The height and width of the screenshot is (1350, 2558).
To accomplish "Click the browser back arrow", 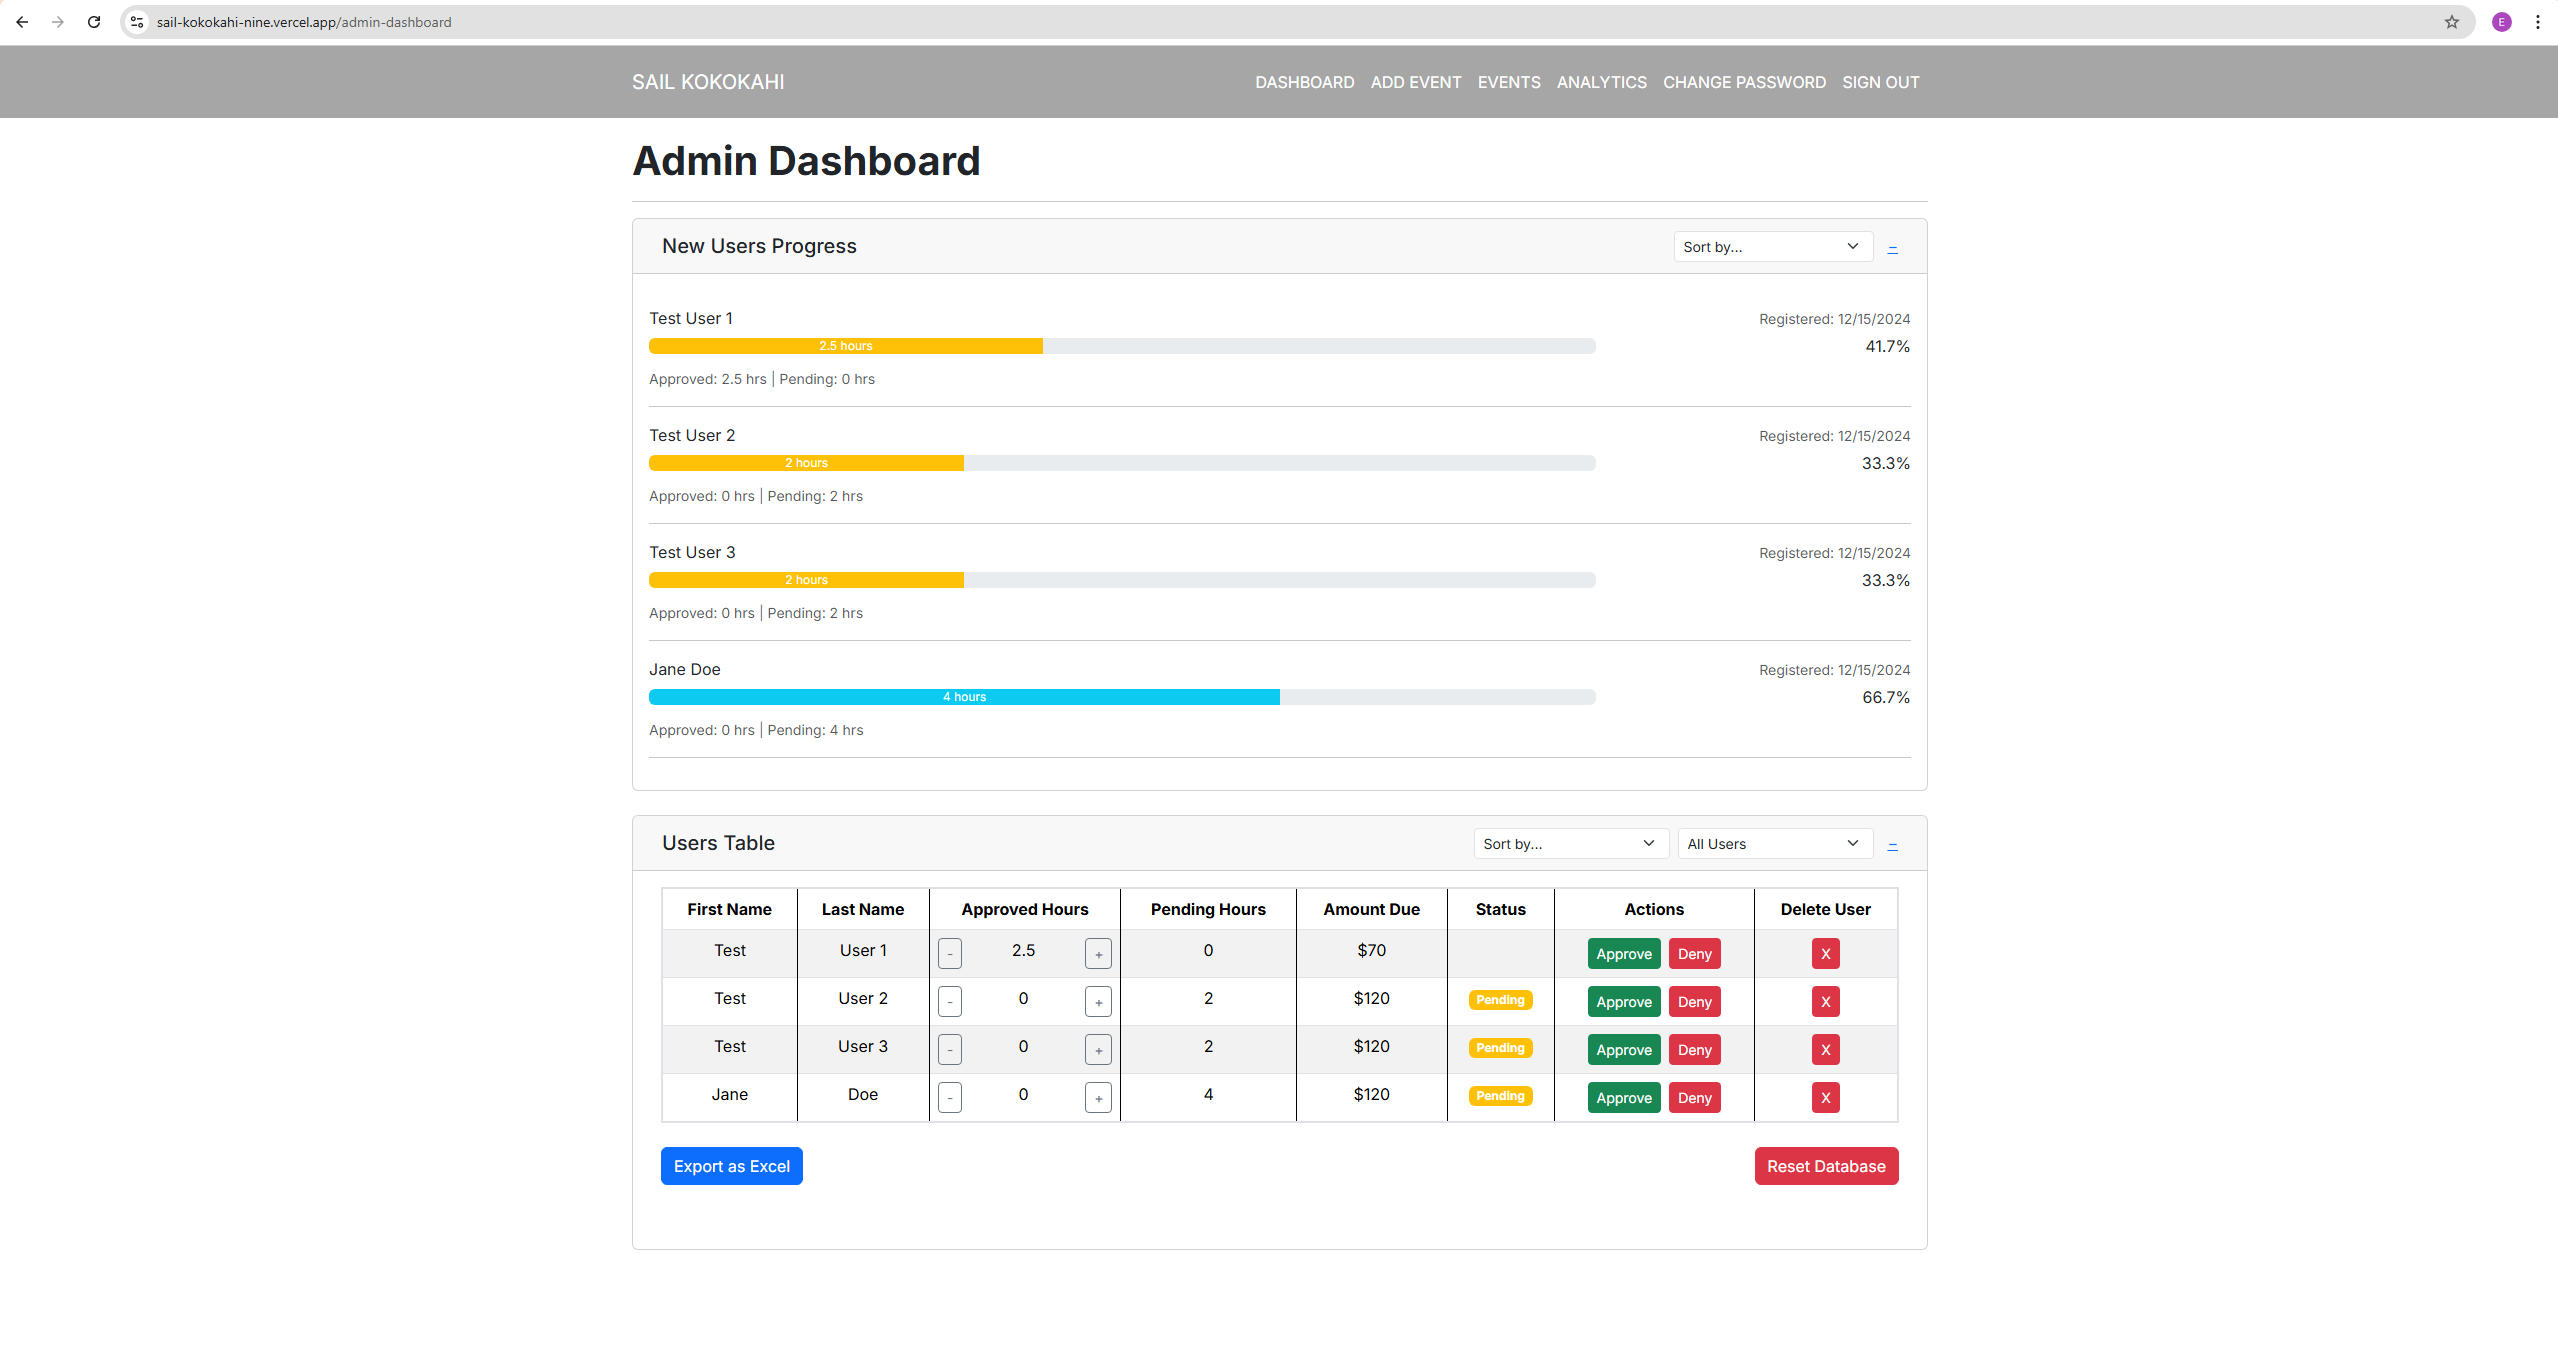I will (22, 22).
